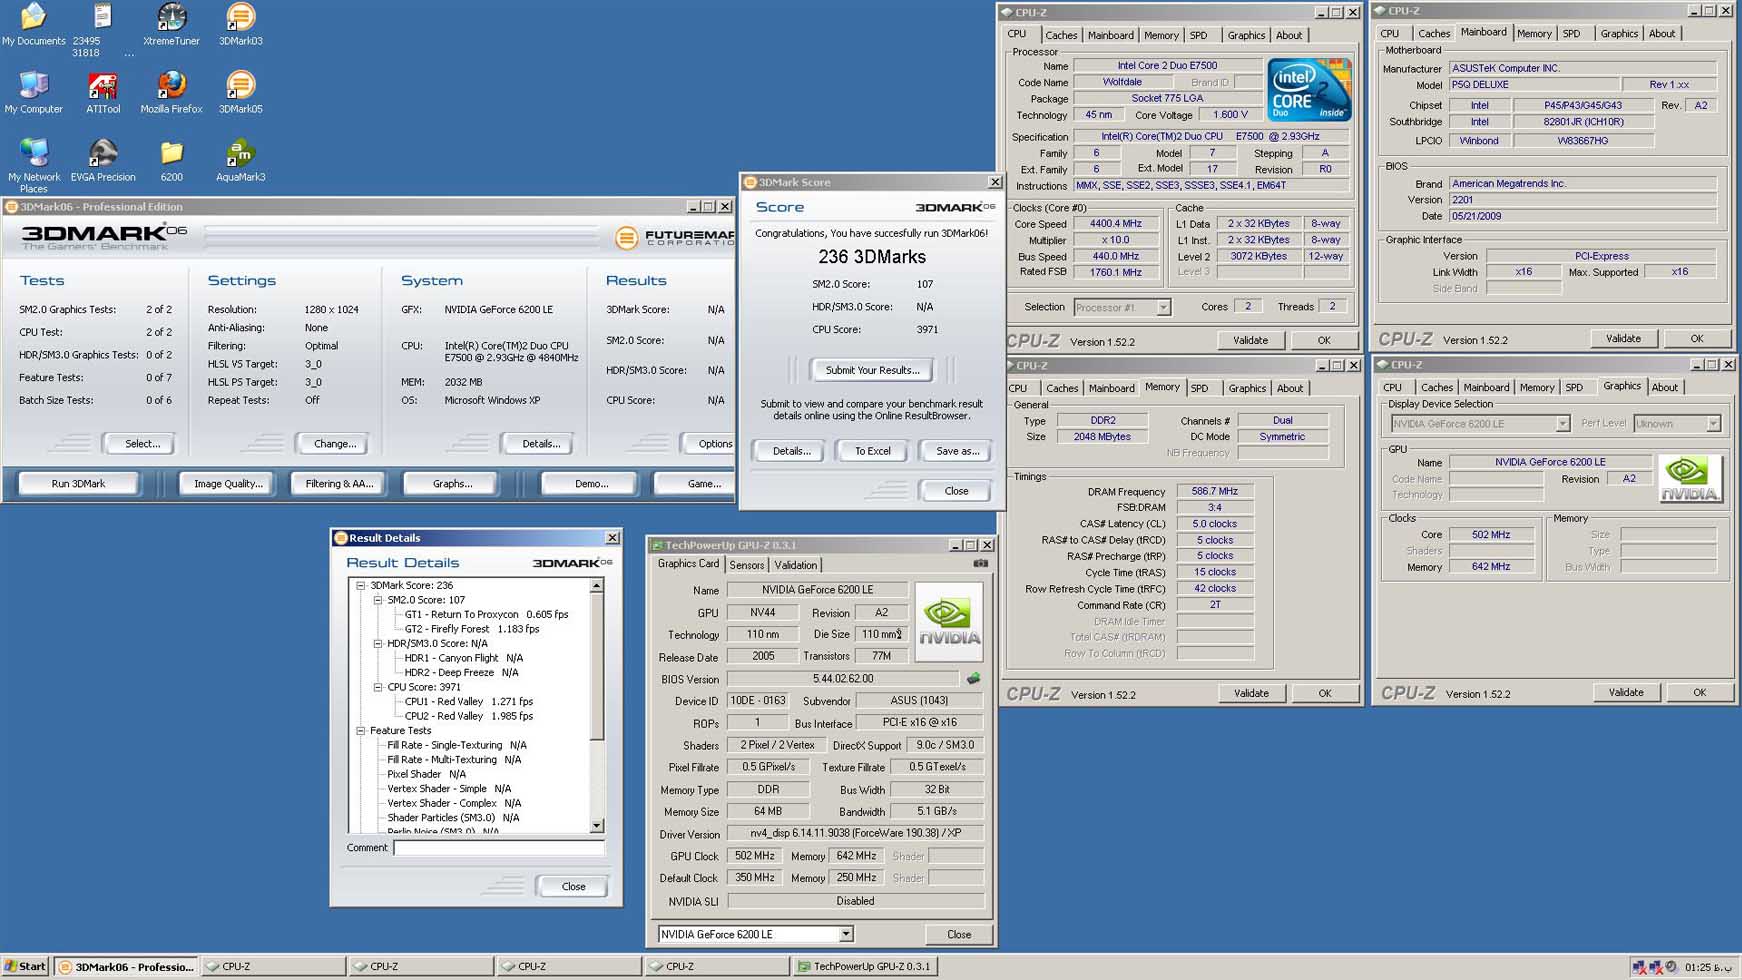
Task: Open Validation tab in GPU-Z
Action: pyautogui.click(x=795, y=565)
